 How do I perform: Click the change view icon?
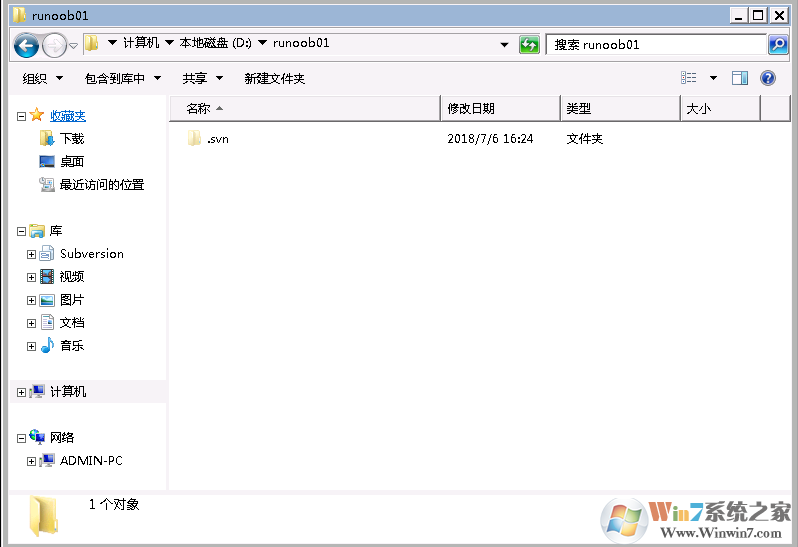[x=689, y=78]
